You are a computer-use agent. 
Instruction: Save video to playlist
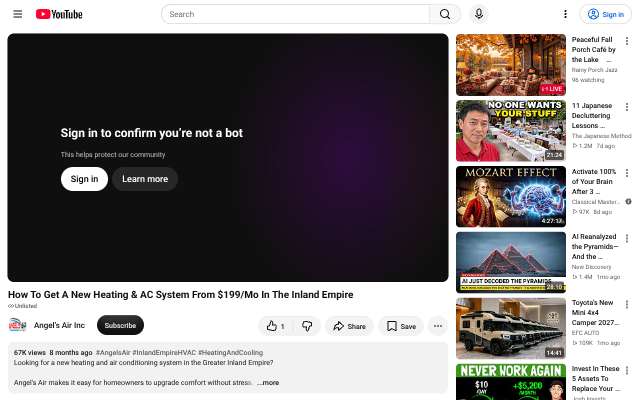(x=401, y=326)
